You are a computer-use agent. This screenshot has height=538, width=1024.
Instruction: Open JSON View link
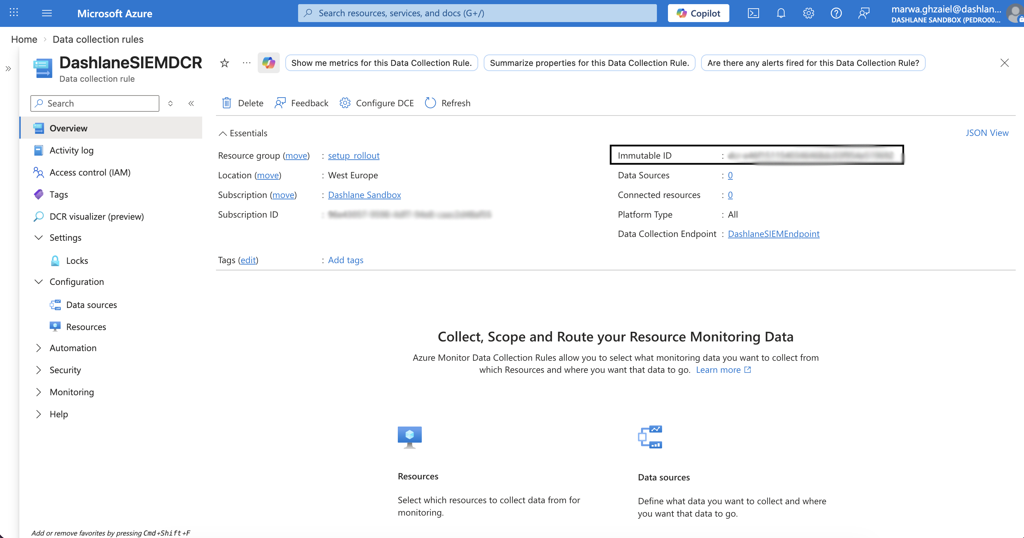pos(987,133)
